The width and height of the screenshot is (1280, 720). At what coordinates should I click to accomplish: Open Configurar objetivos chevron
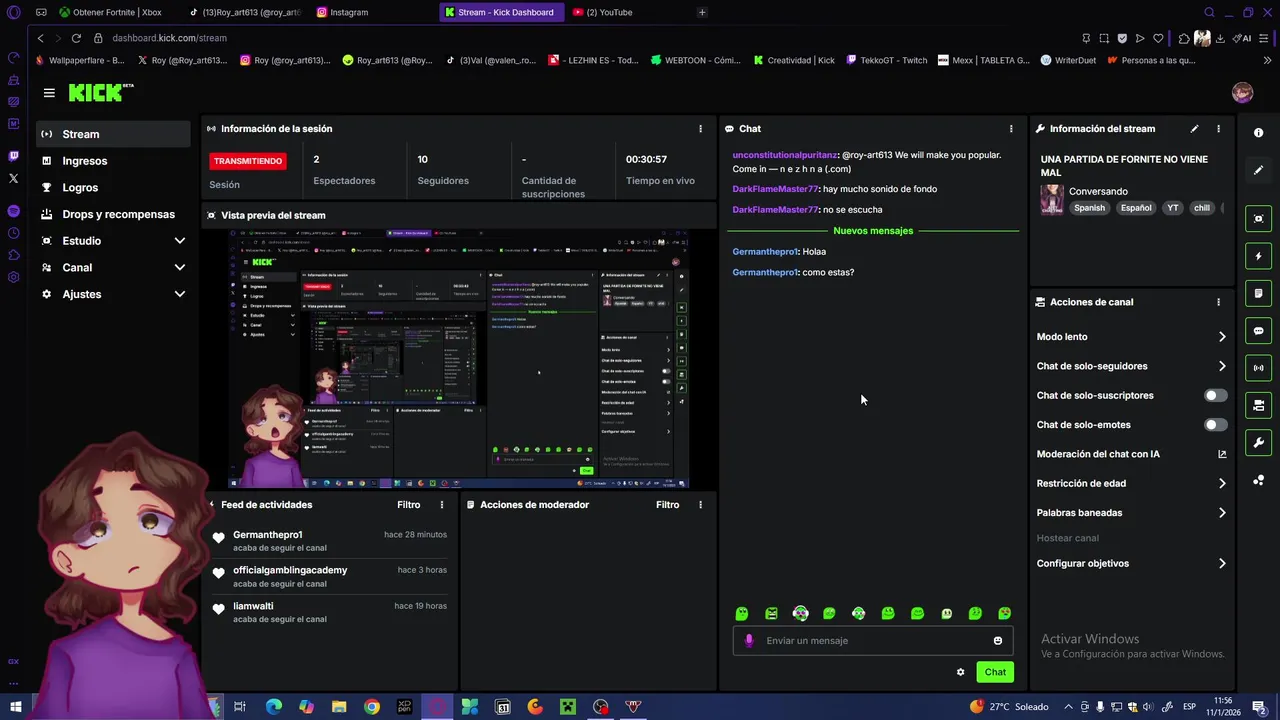coord(1222,564)
